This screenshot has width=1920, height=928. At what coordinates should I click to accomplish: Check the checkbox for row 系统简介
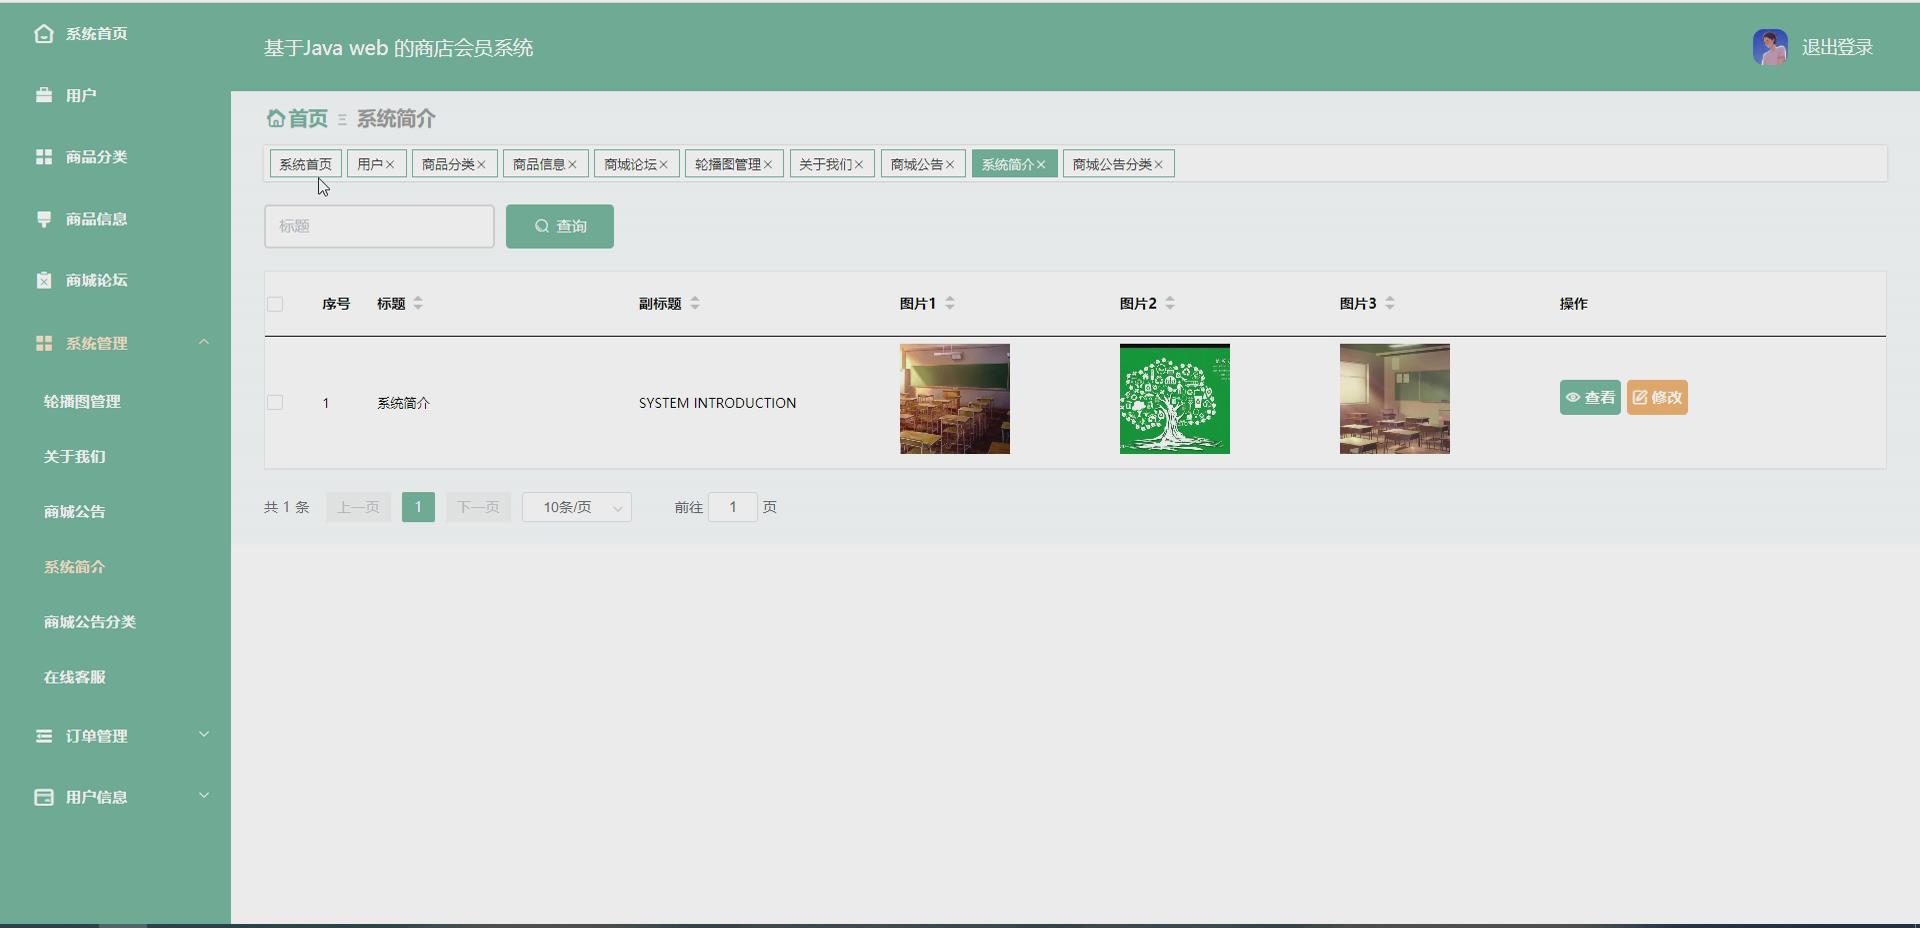(x=275, y=403)
